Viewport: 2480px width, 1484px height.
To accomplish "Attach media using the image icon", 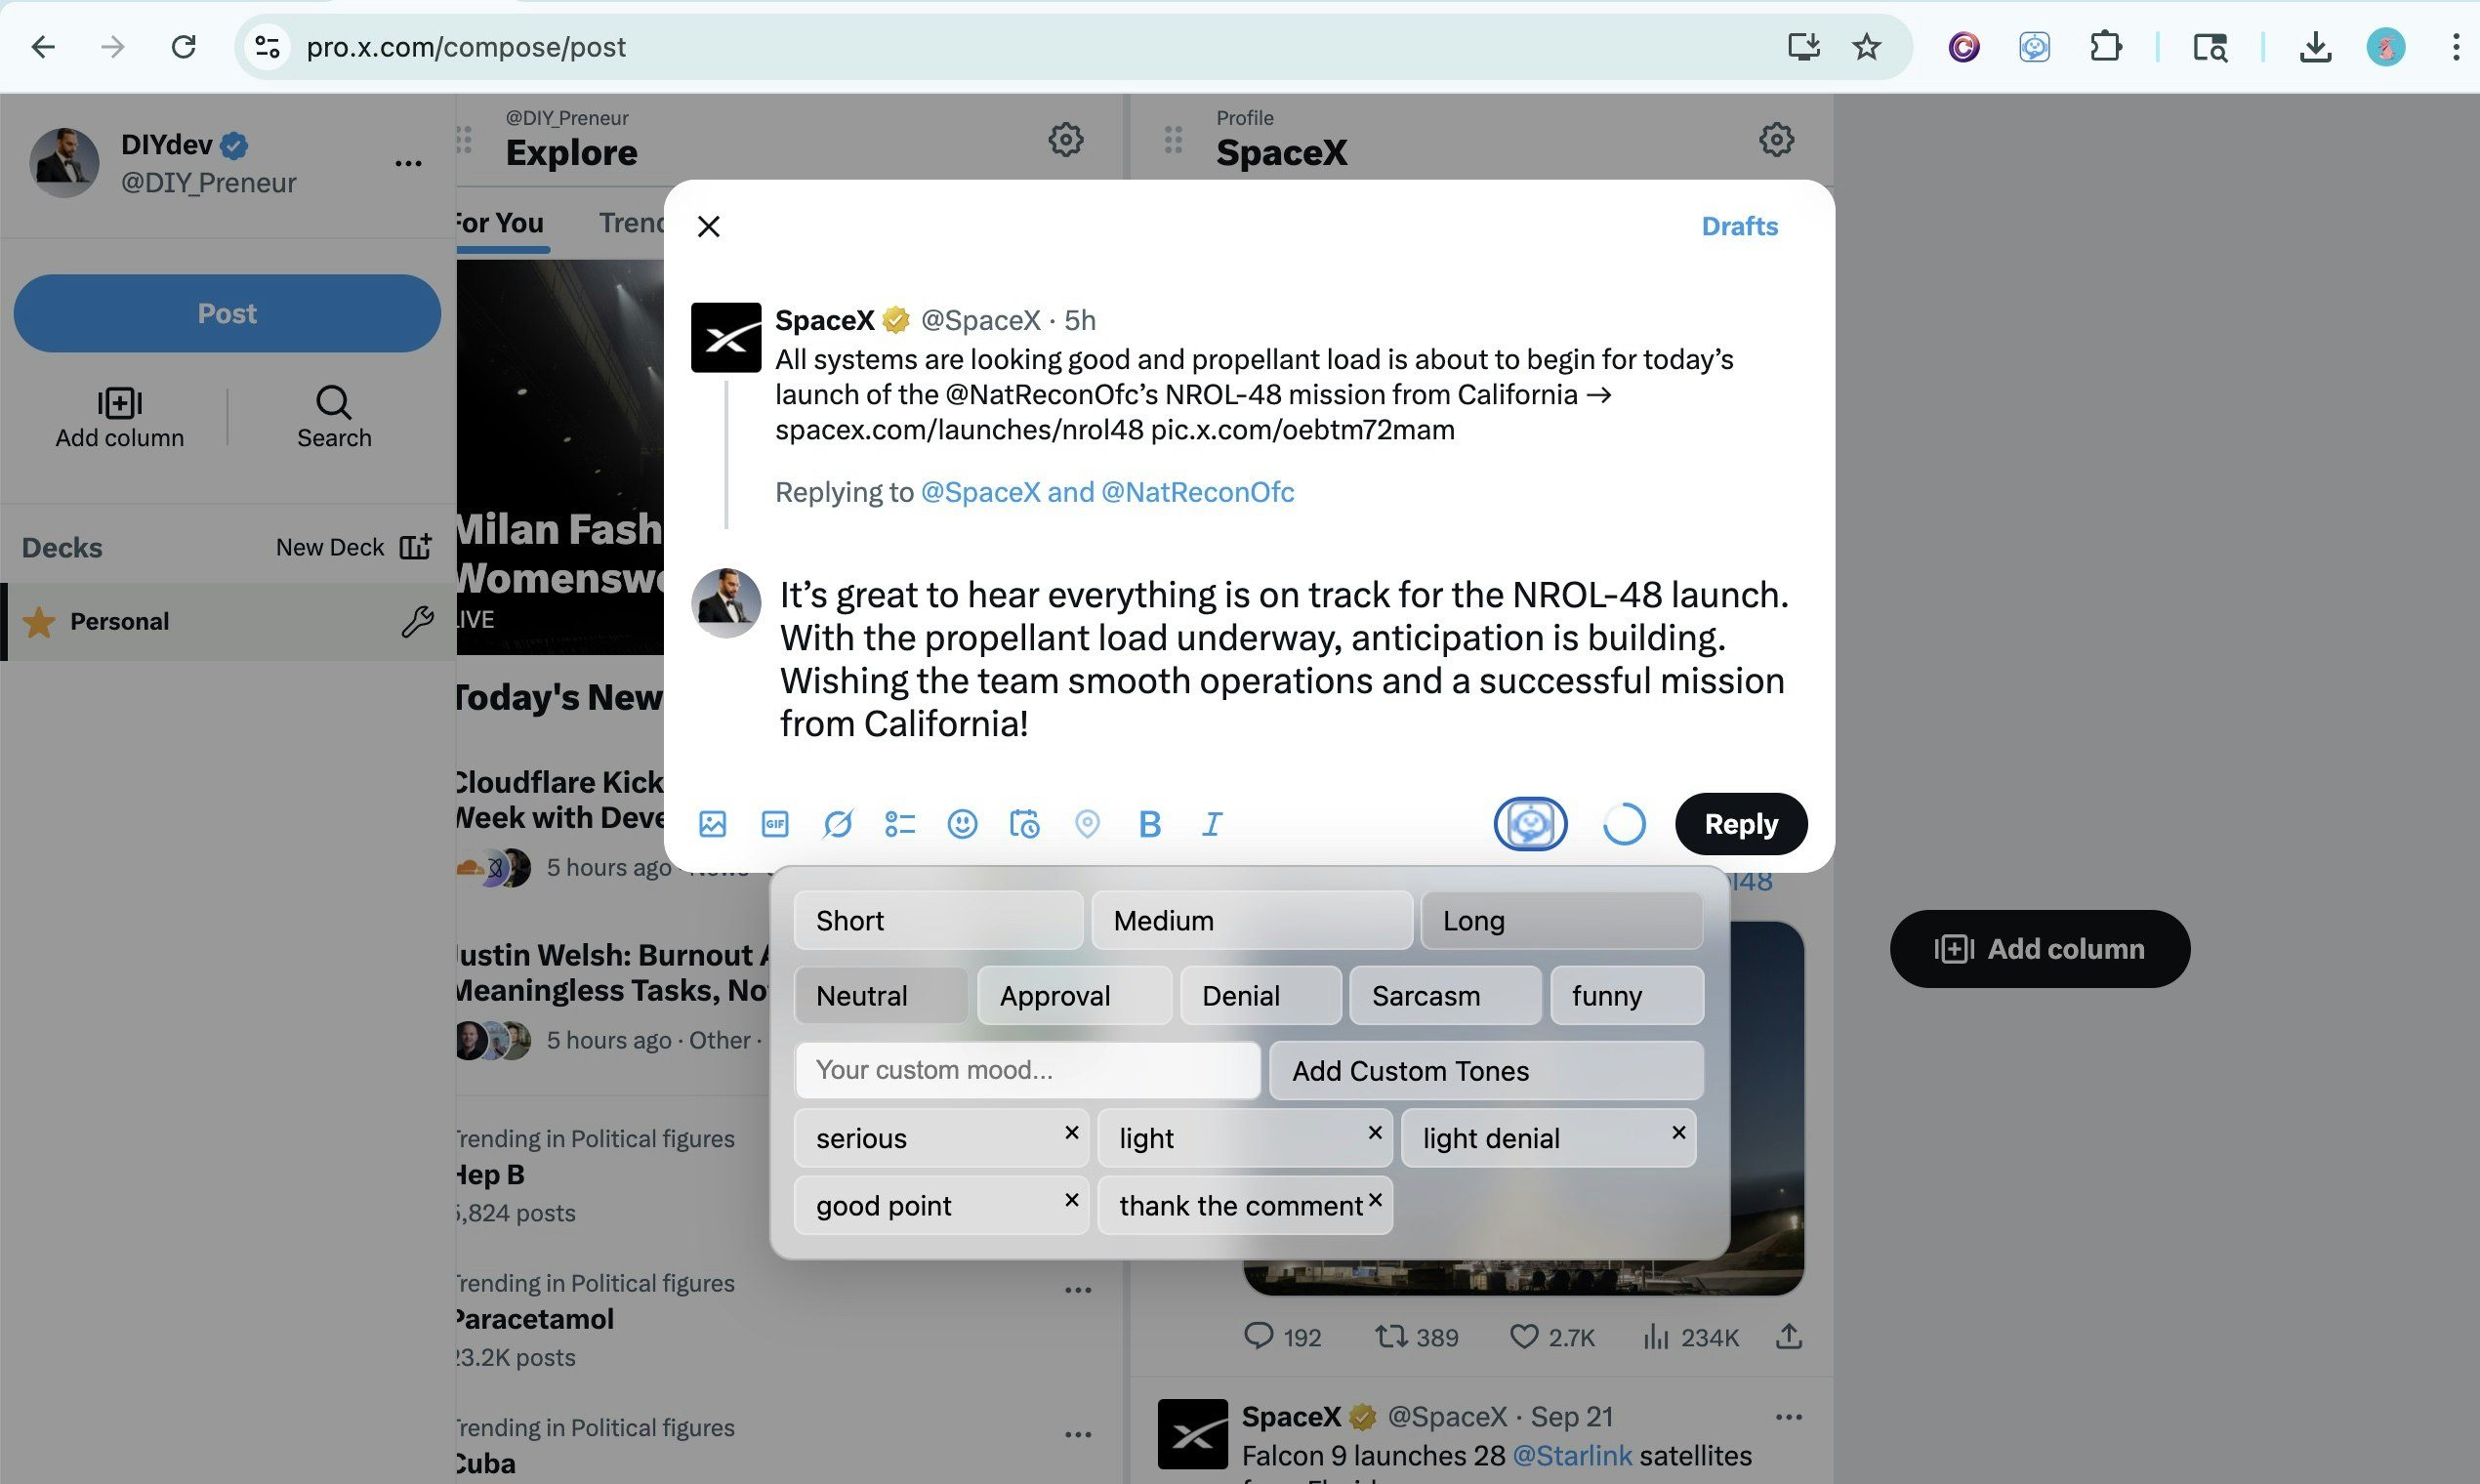I will click(712, 824).
